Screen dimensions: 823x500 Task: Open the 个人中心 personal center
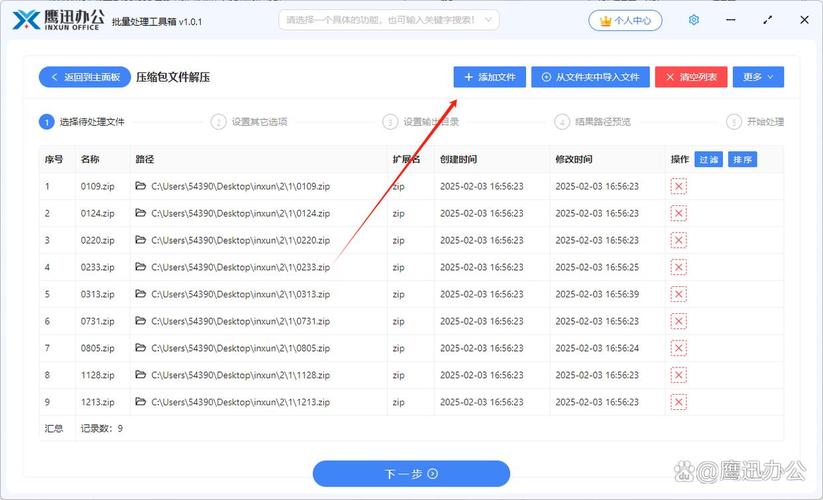(x=625, y=20)
